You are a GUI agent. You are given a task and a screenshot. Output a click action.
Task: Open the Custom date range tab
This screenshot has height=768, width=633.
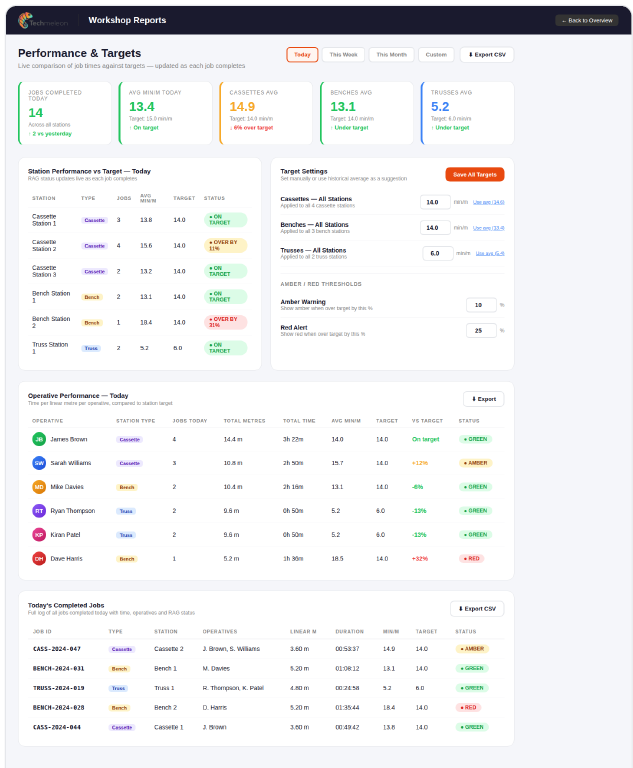[436, 55]
